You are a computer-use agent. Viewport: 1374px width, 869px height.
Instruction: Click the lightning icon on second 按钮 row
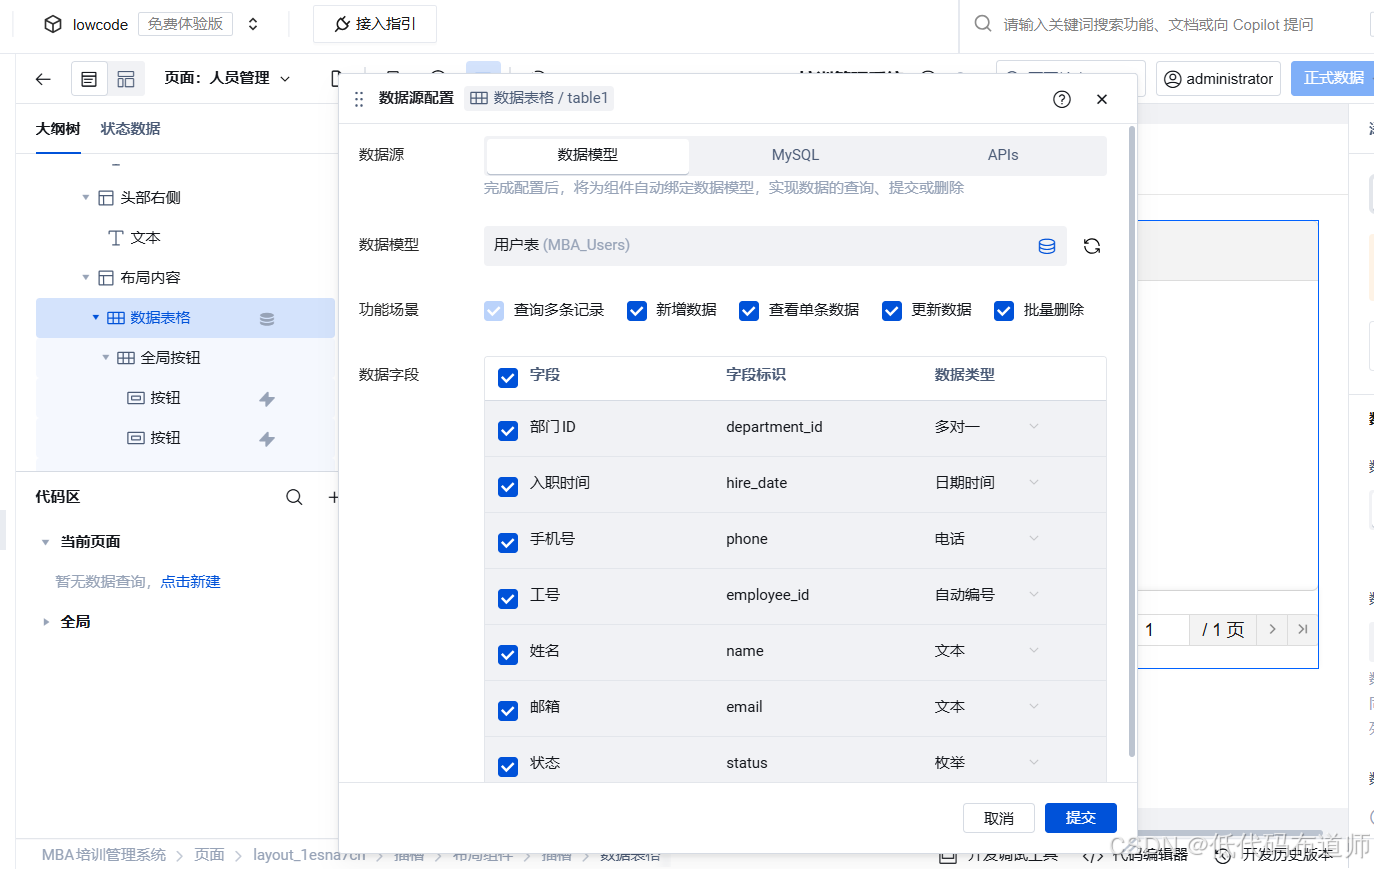(x=267, y=439)
